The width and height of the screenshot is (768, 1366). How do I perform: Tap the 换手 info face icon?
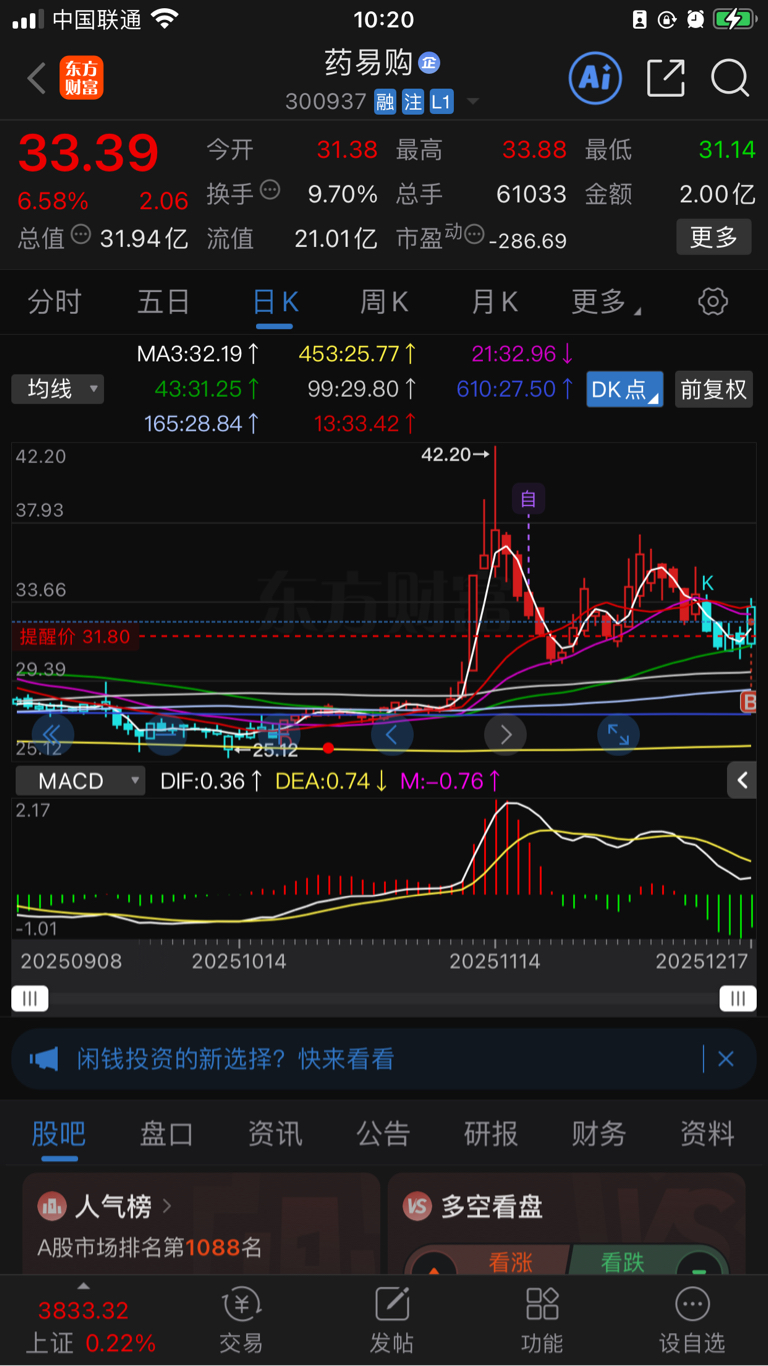[269, 190]
